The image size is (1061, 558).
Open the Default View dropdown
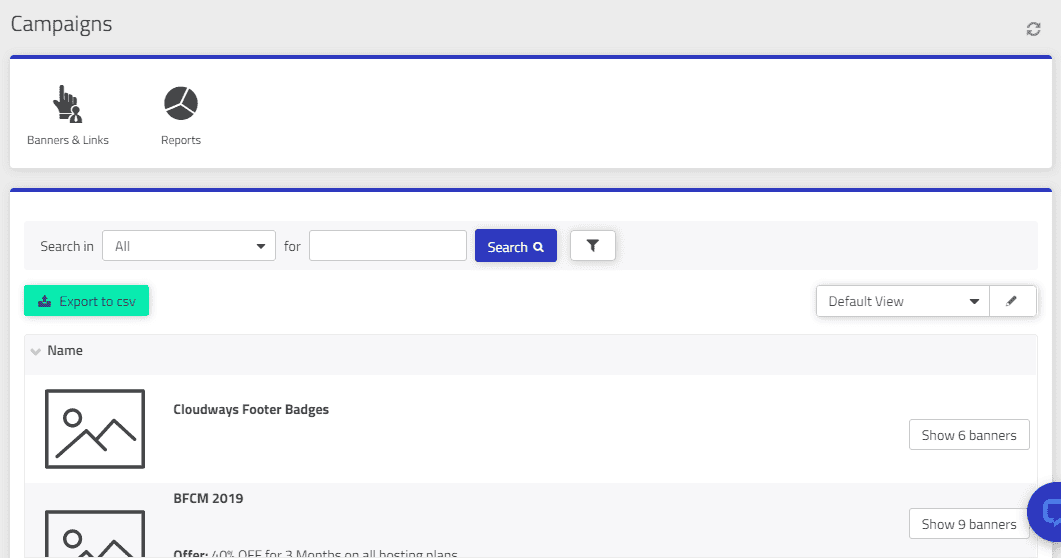[x=903, y=301]
